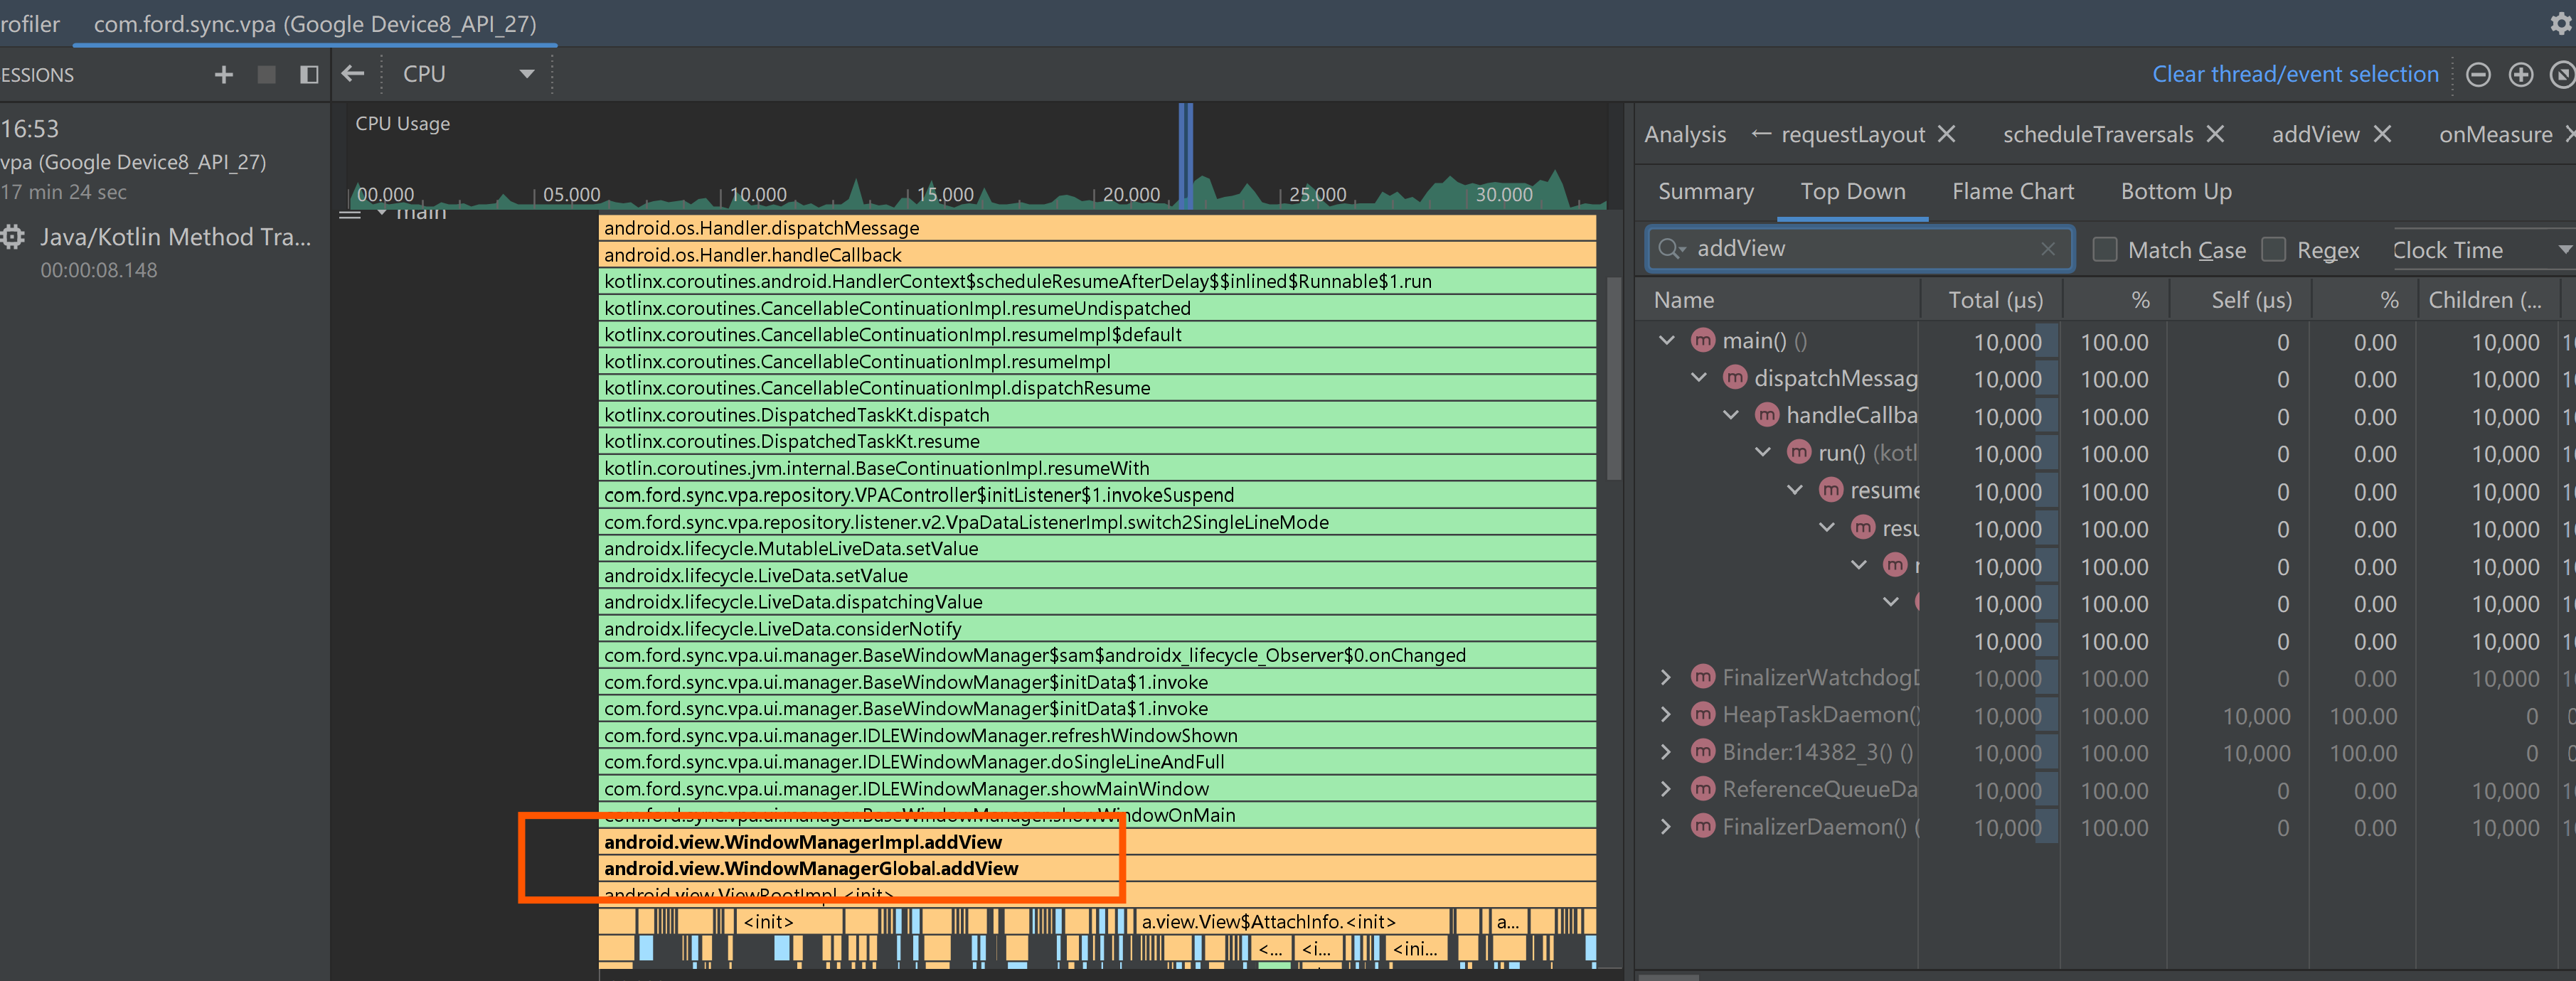Collapse the main() tree node
The image size is (2576, 981).
1666,341
